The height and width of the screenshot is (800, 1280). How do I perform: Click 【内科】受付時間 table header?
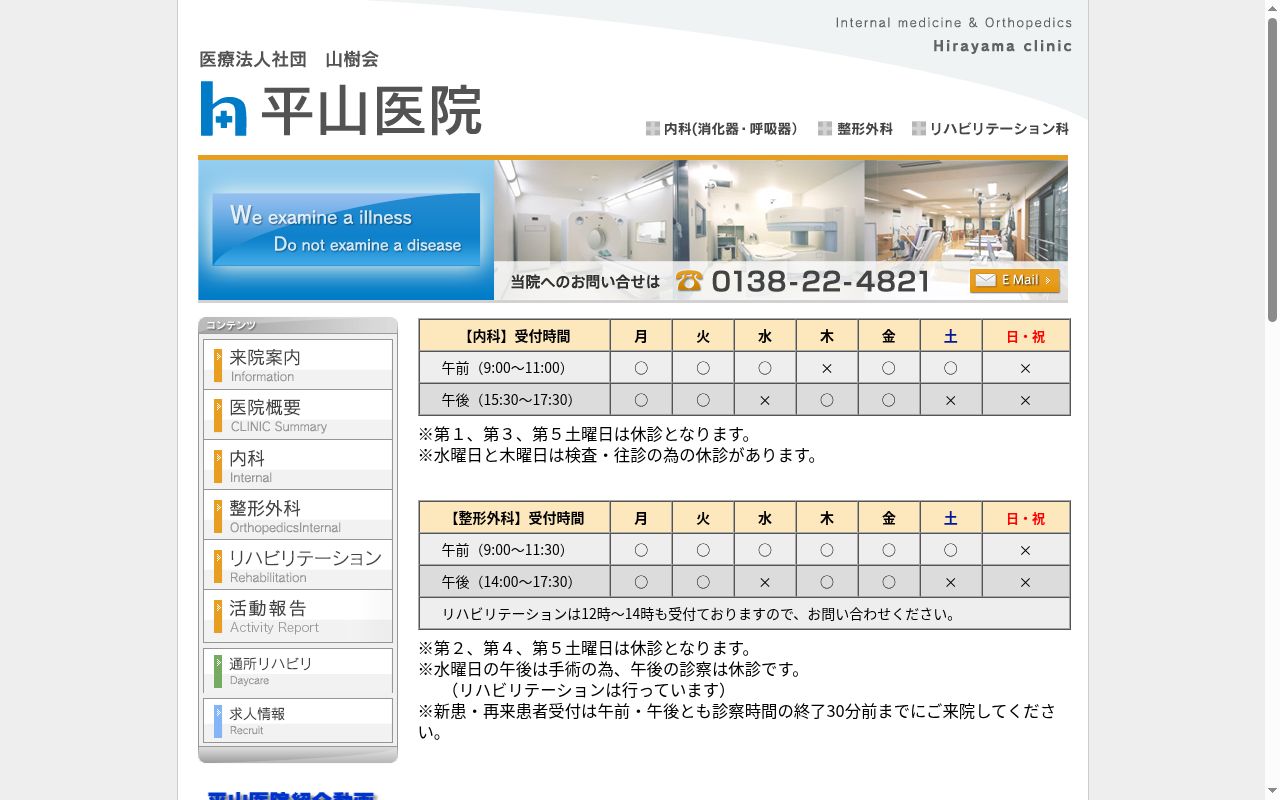tap(515, 336)
